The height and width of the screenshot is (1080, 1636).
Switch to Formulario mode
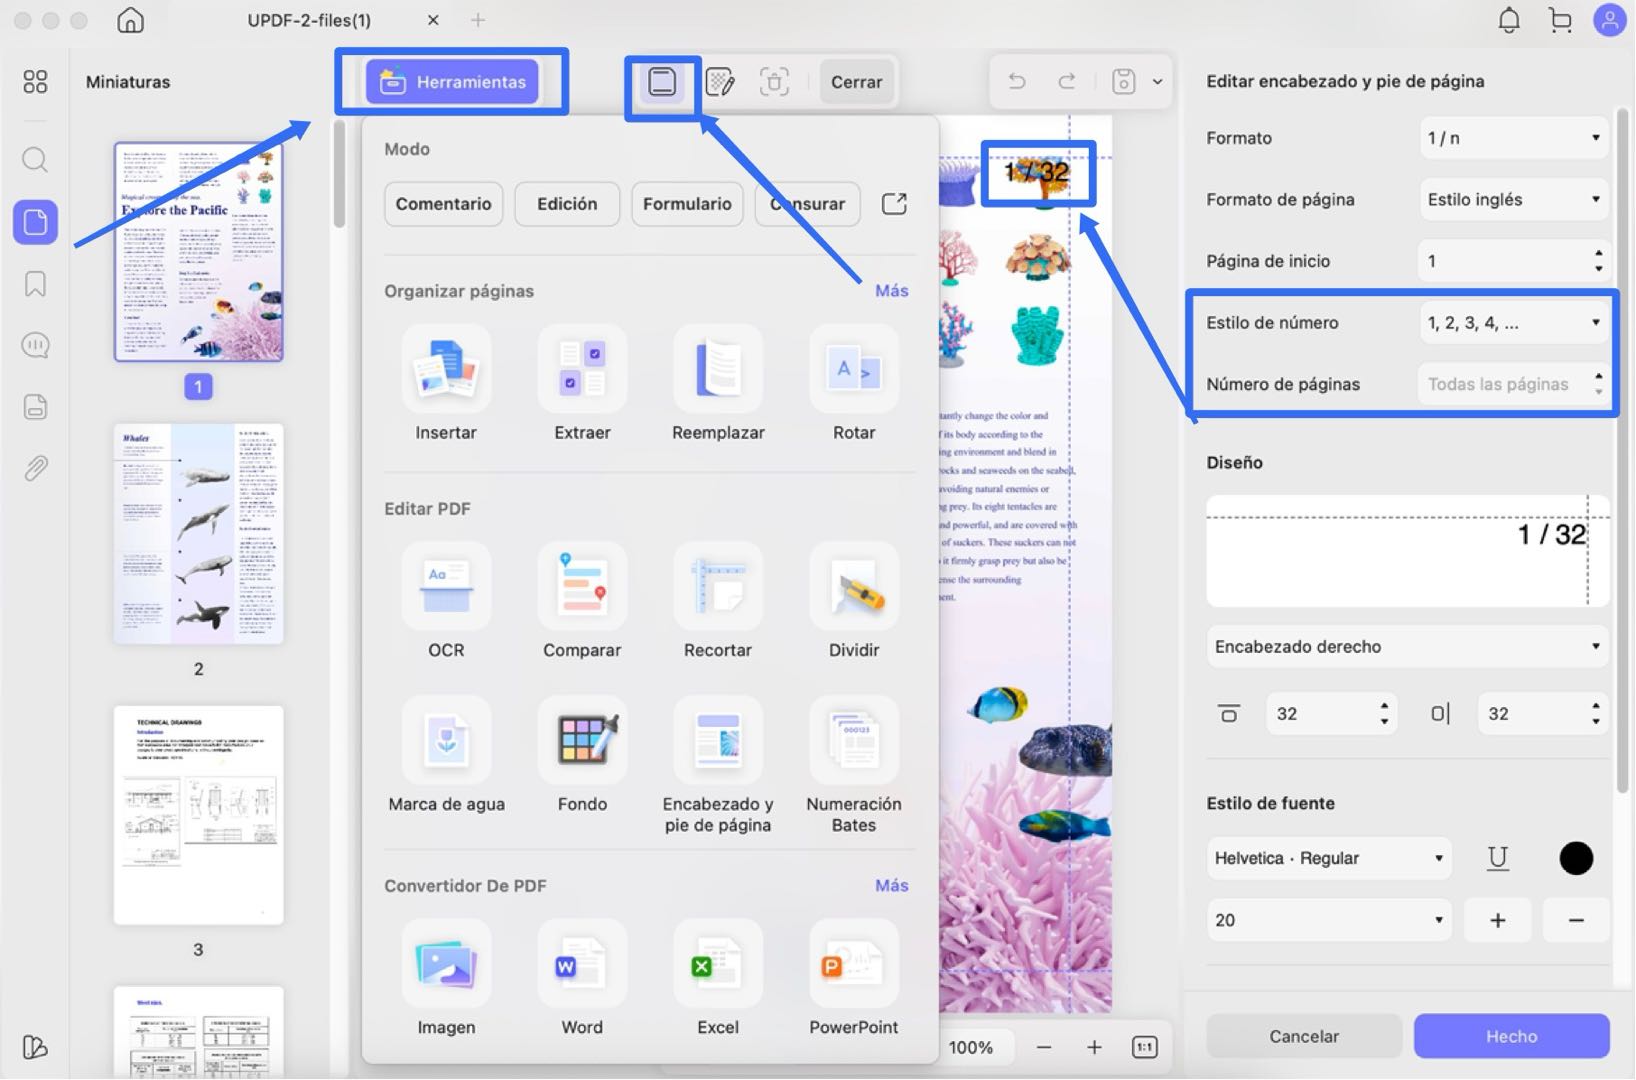coord(687,204)
